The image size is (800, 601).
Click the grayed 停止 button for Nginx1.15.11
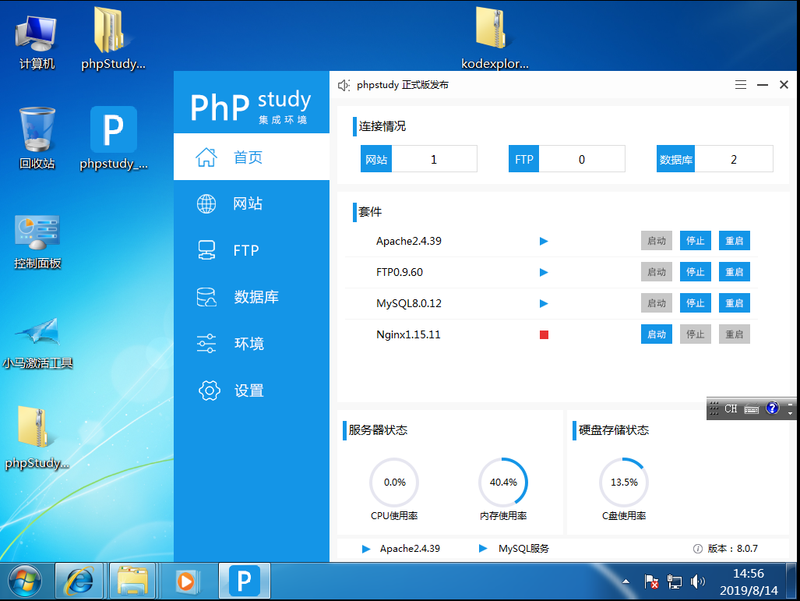click(695, 334)
